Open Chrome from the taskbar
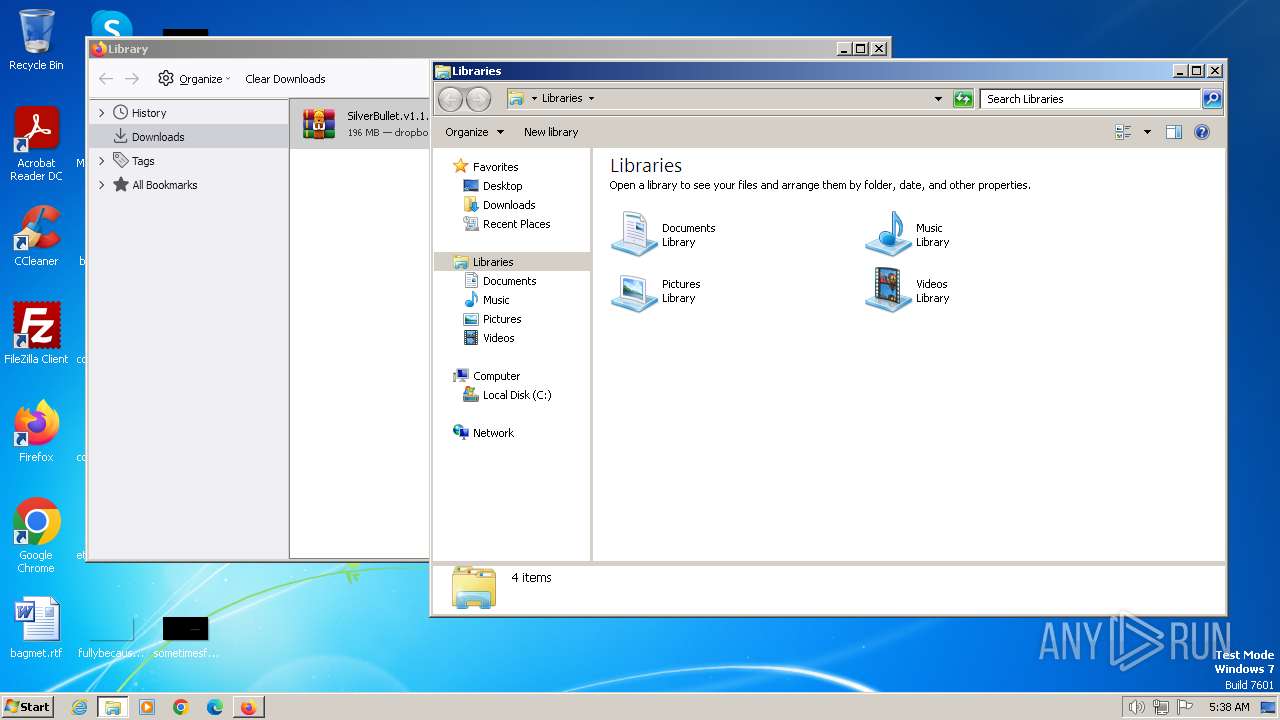 point(181,707)
